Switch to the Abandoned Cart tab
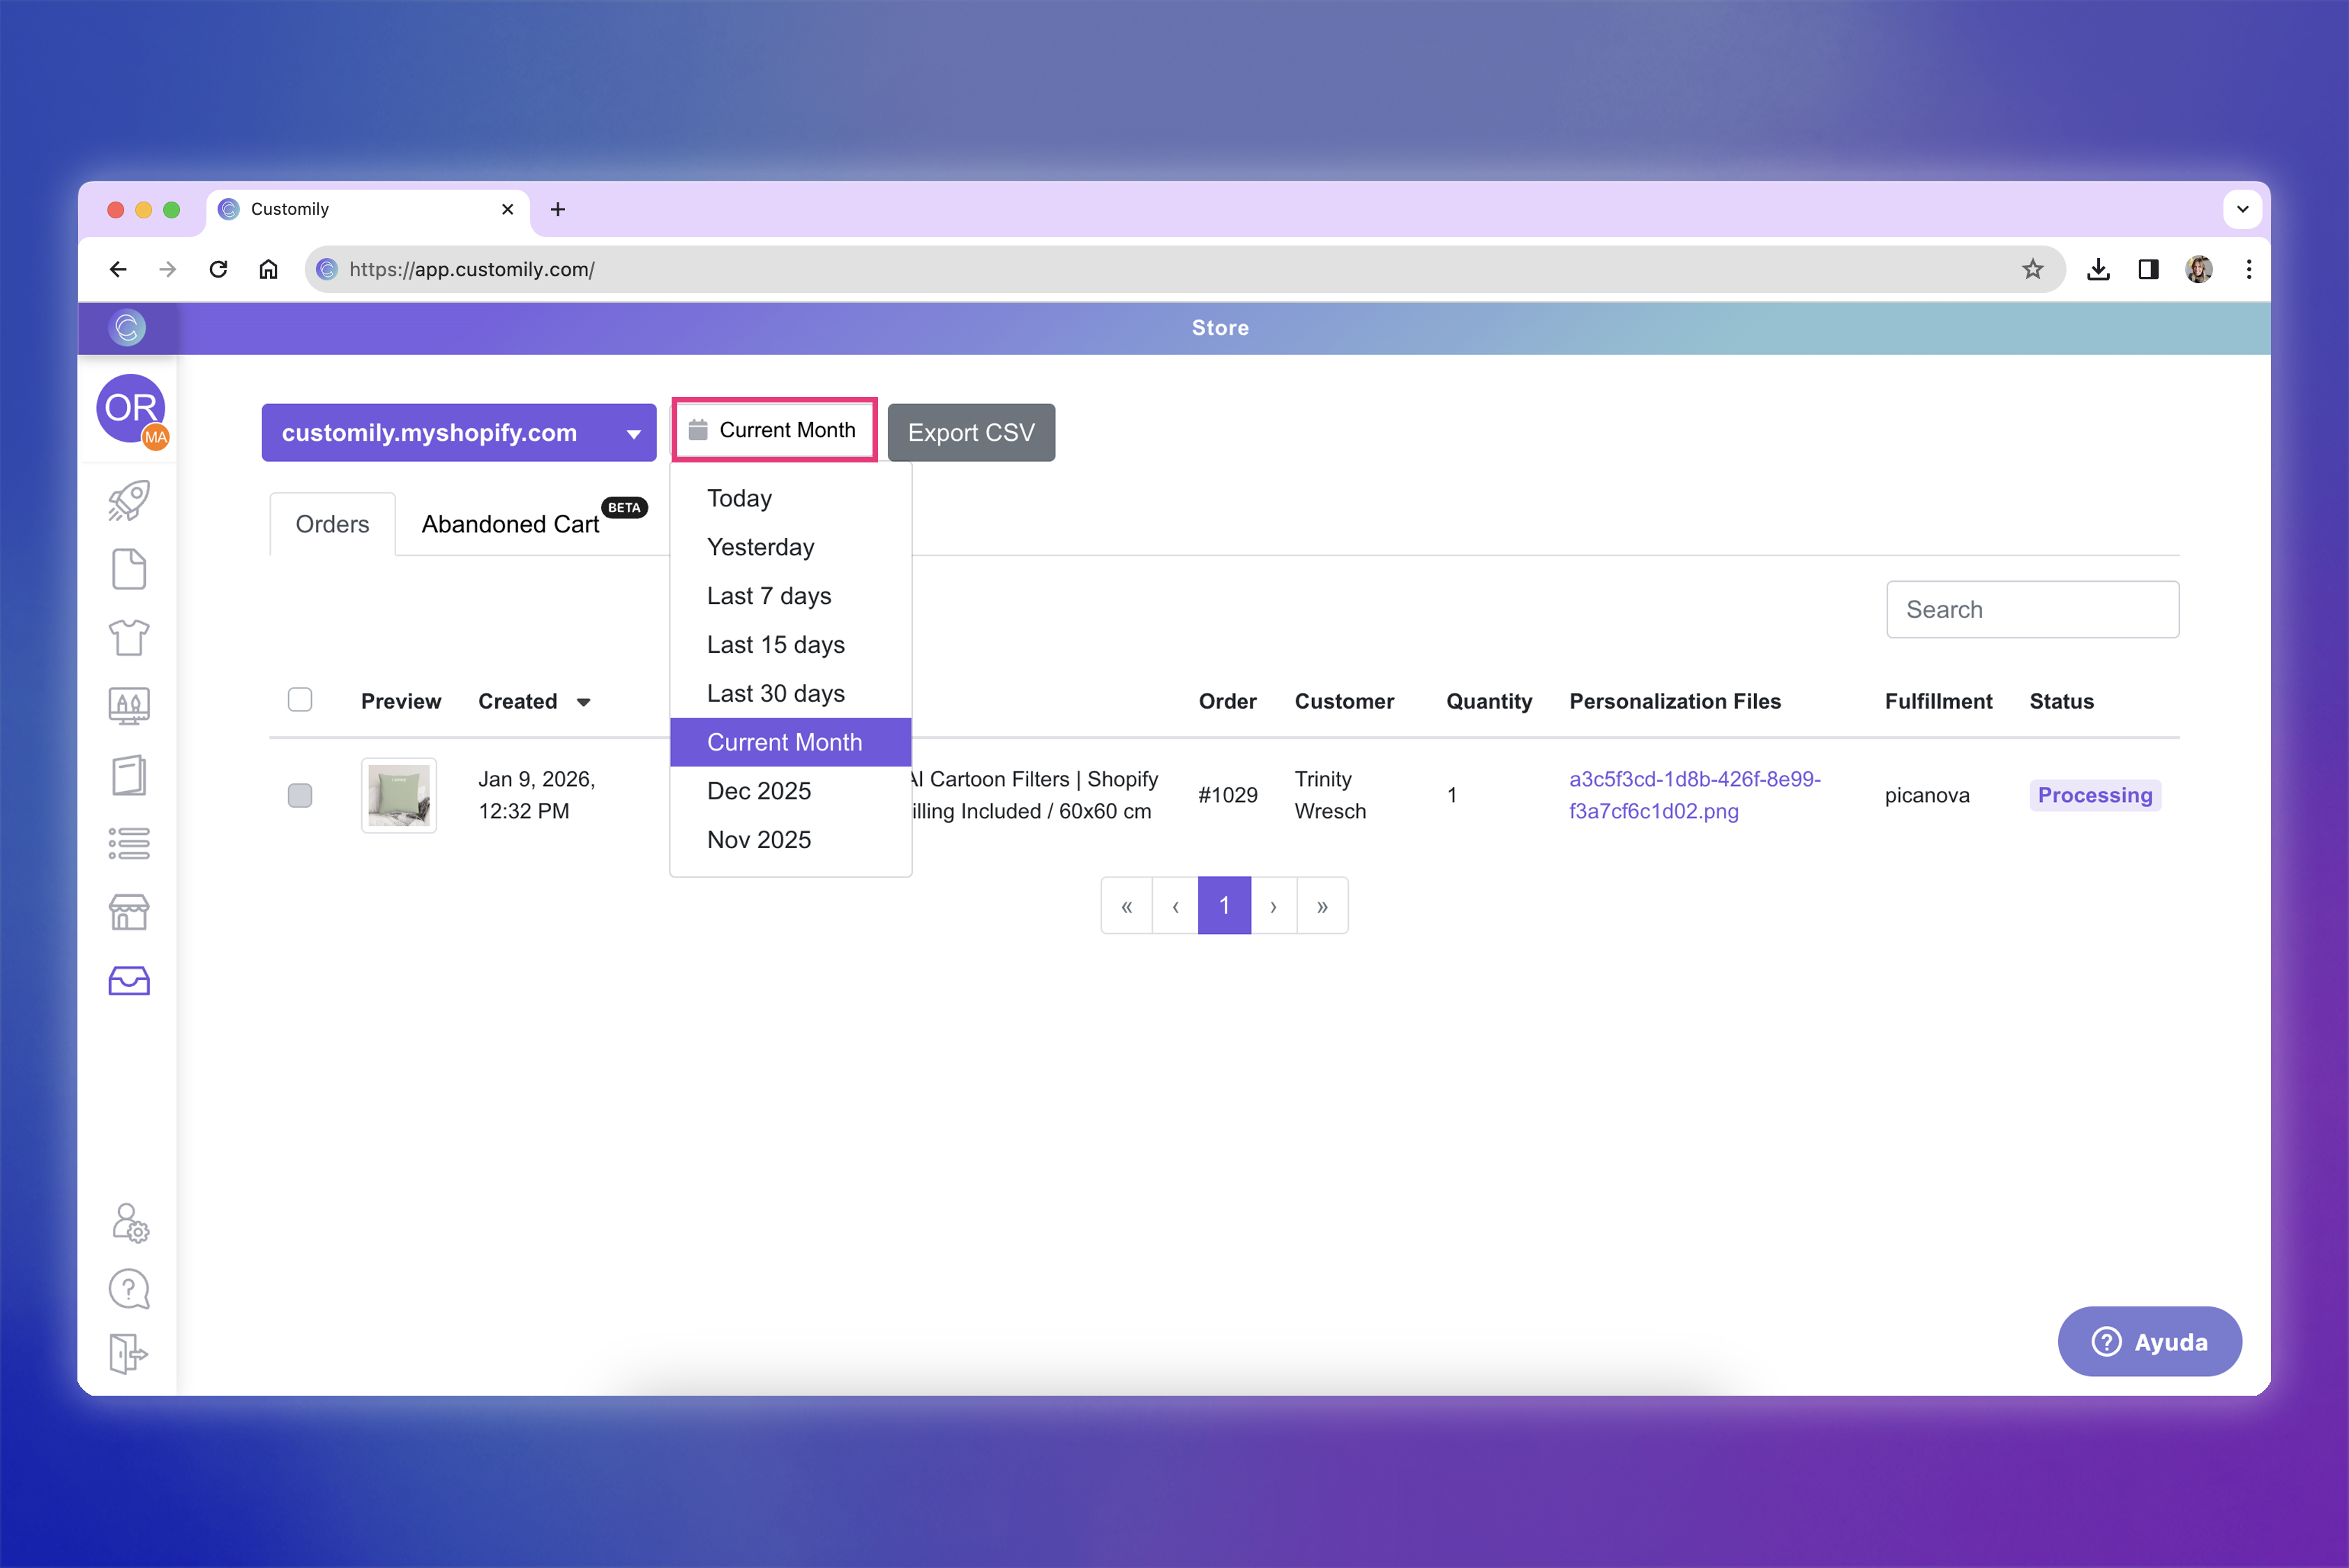The image size is (2349, 1568). click(511, 524)
